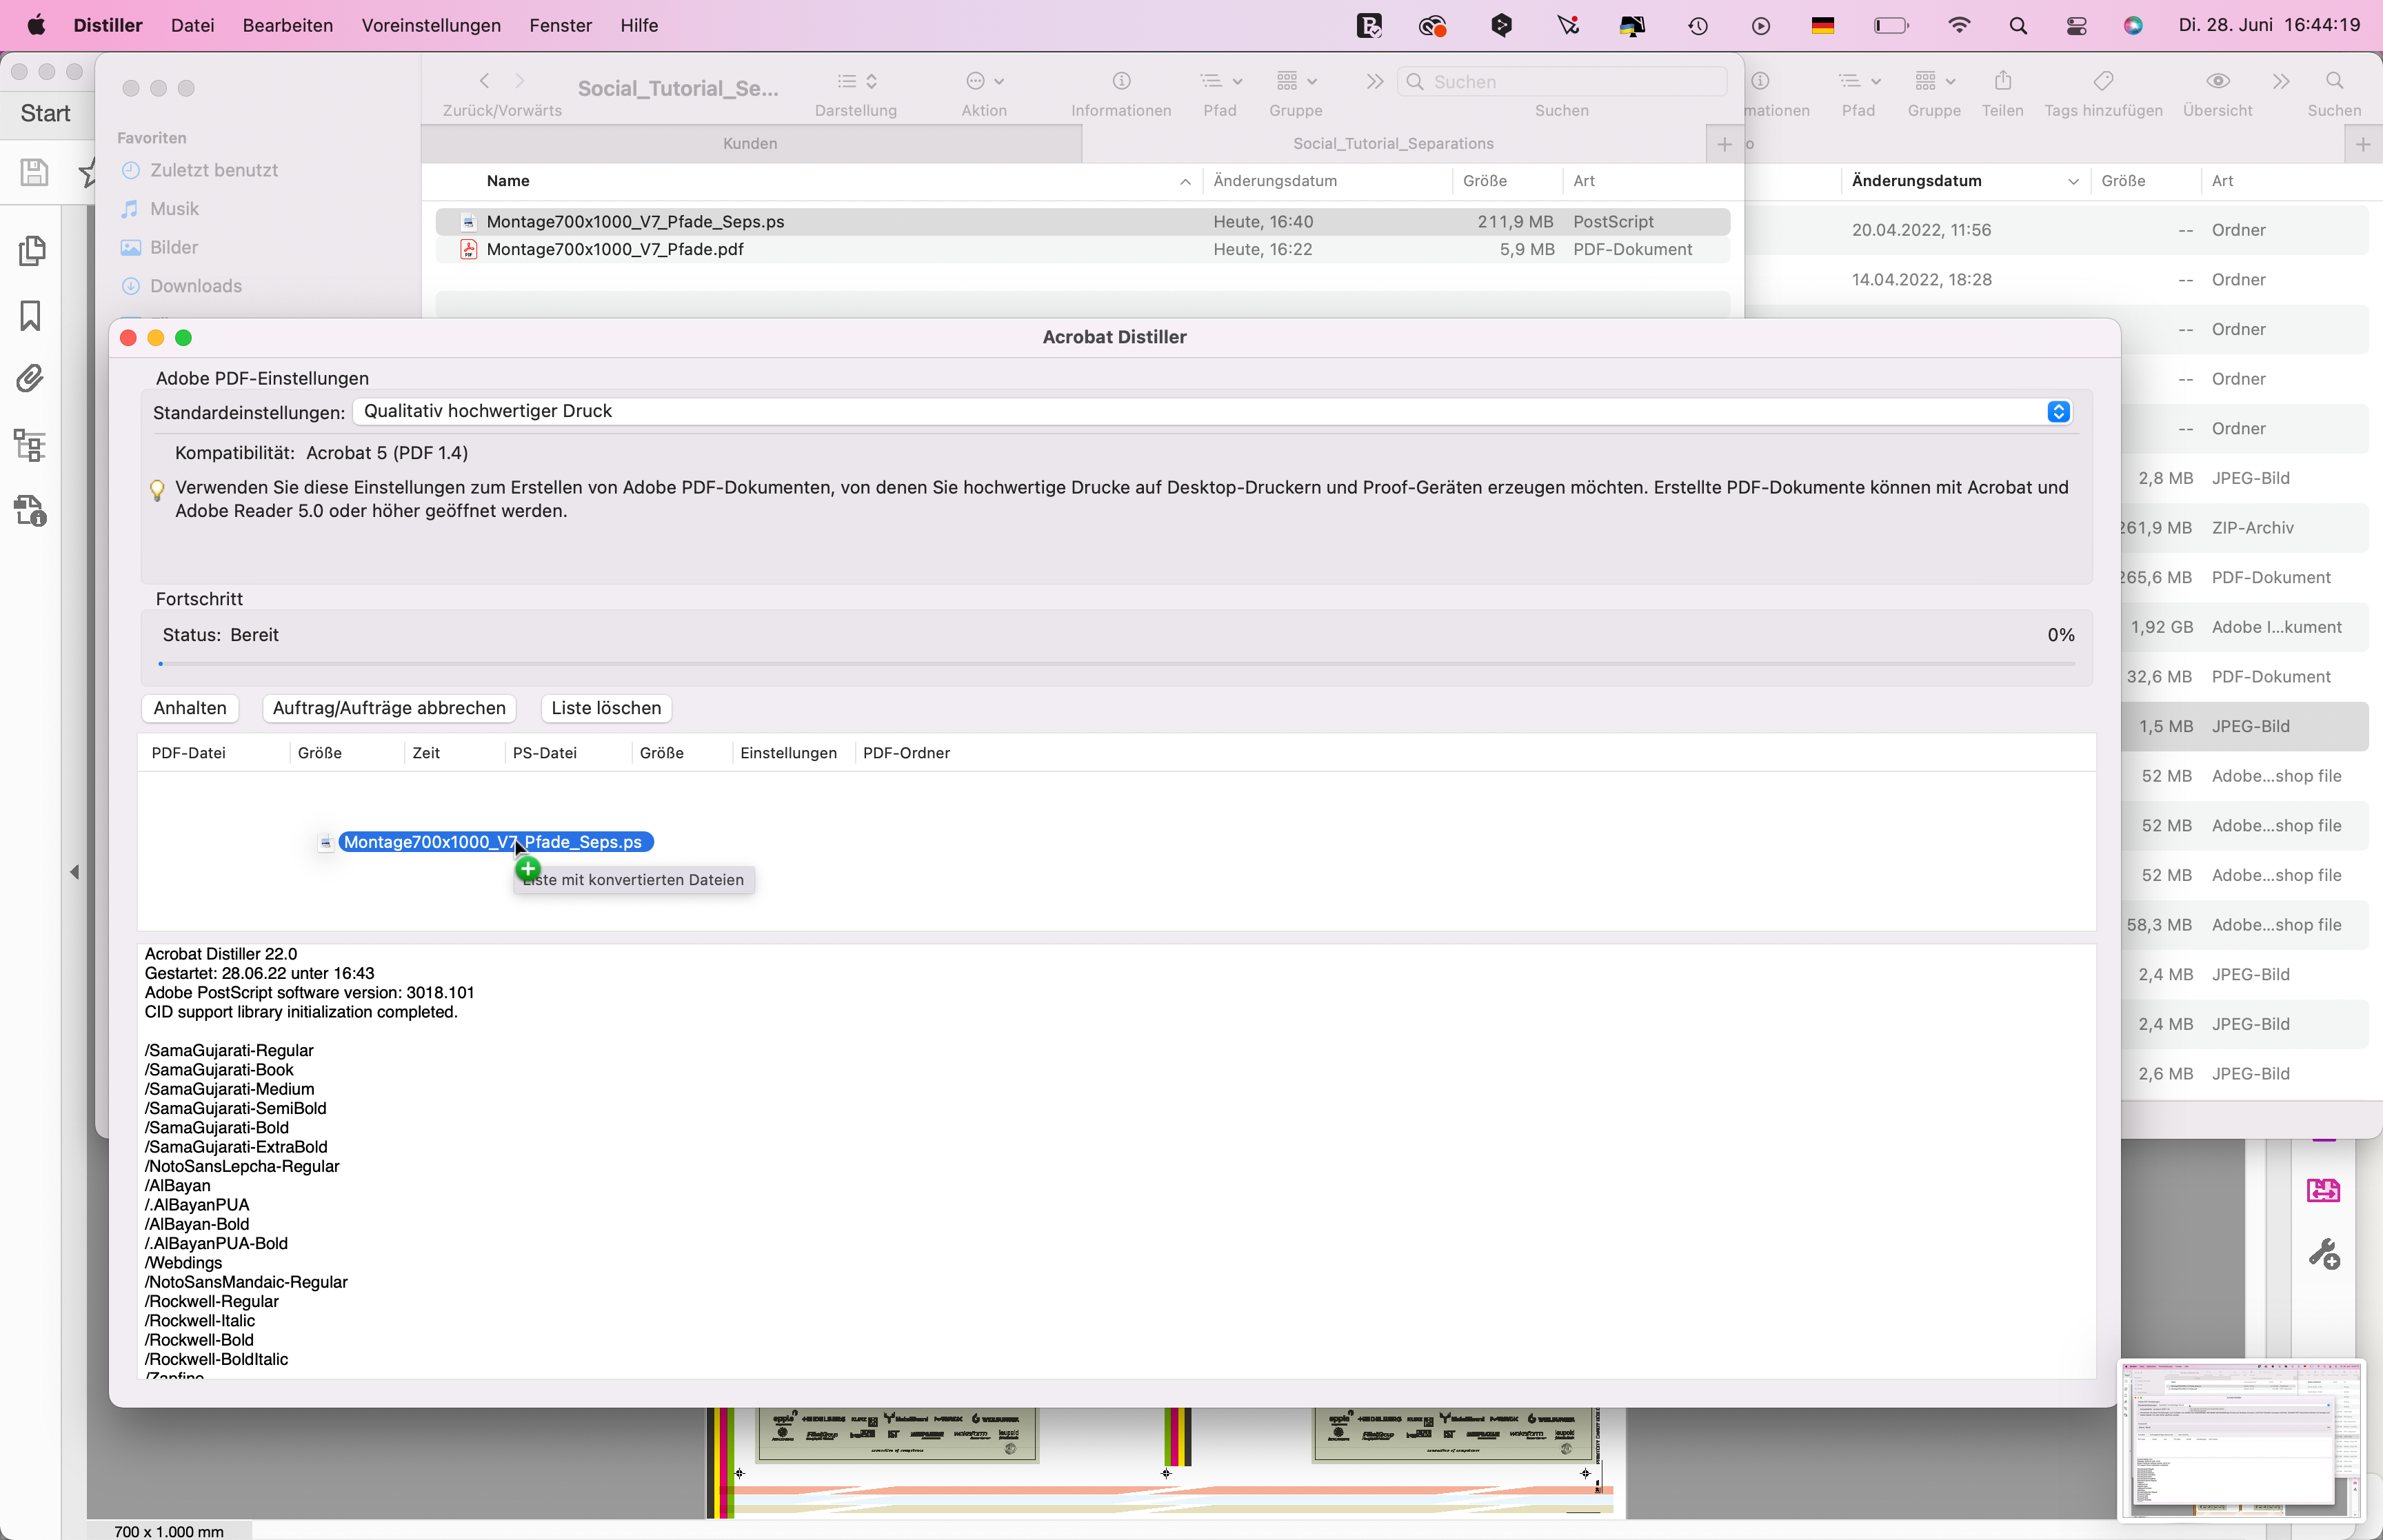Open Gruppe dropdown in front Finder toolbar
2383x1540 pixels.
[1297, 81]
